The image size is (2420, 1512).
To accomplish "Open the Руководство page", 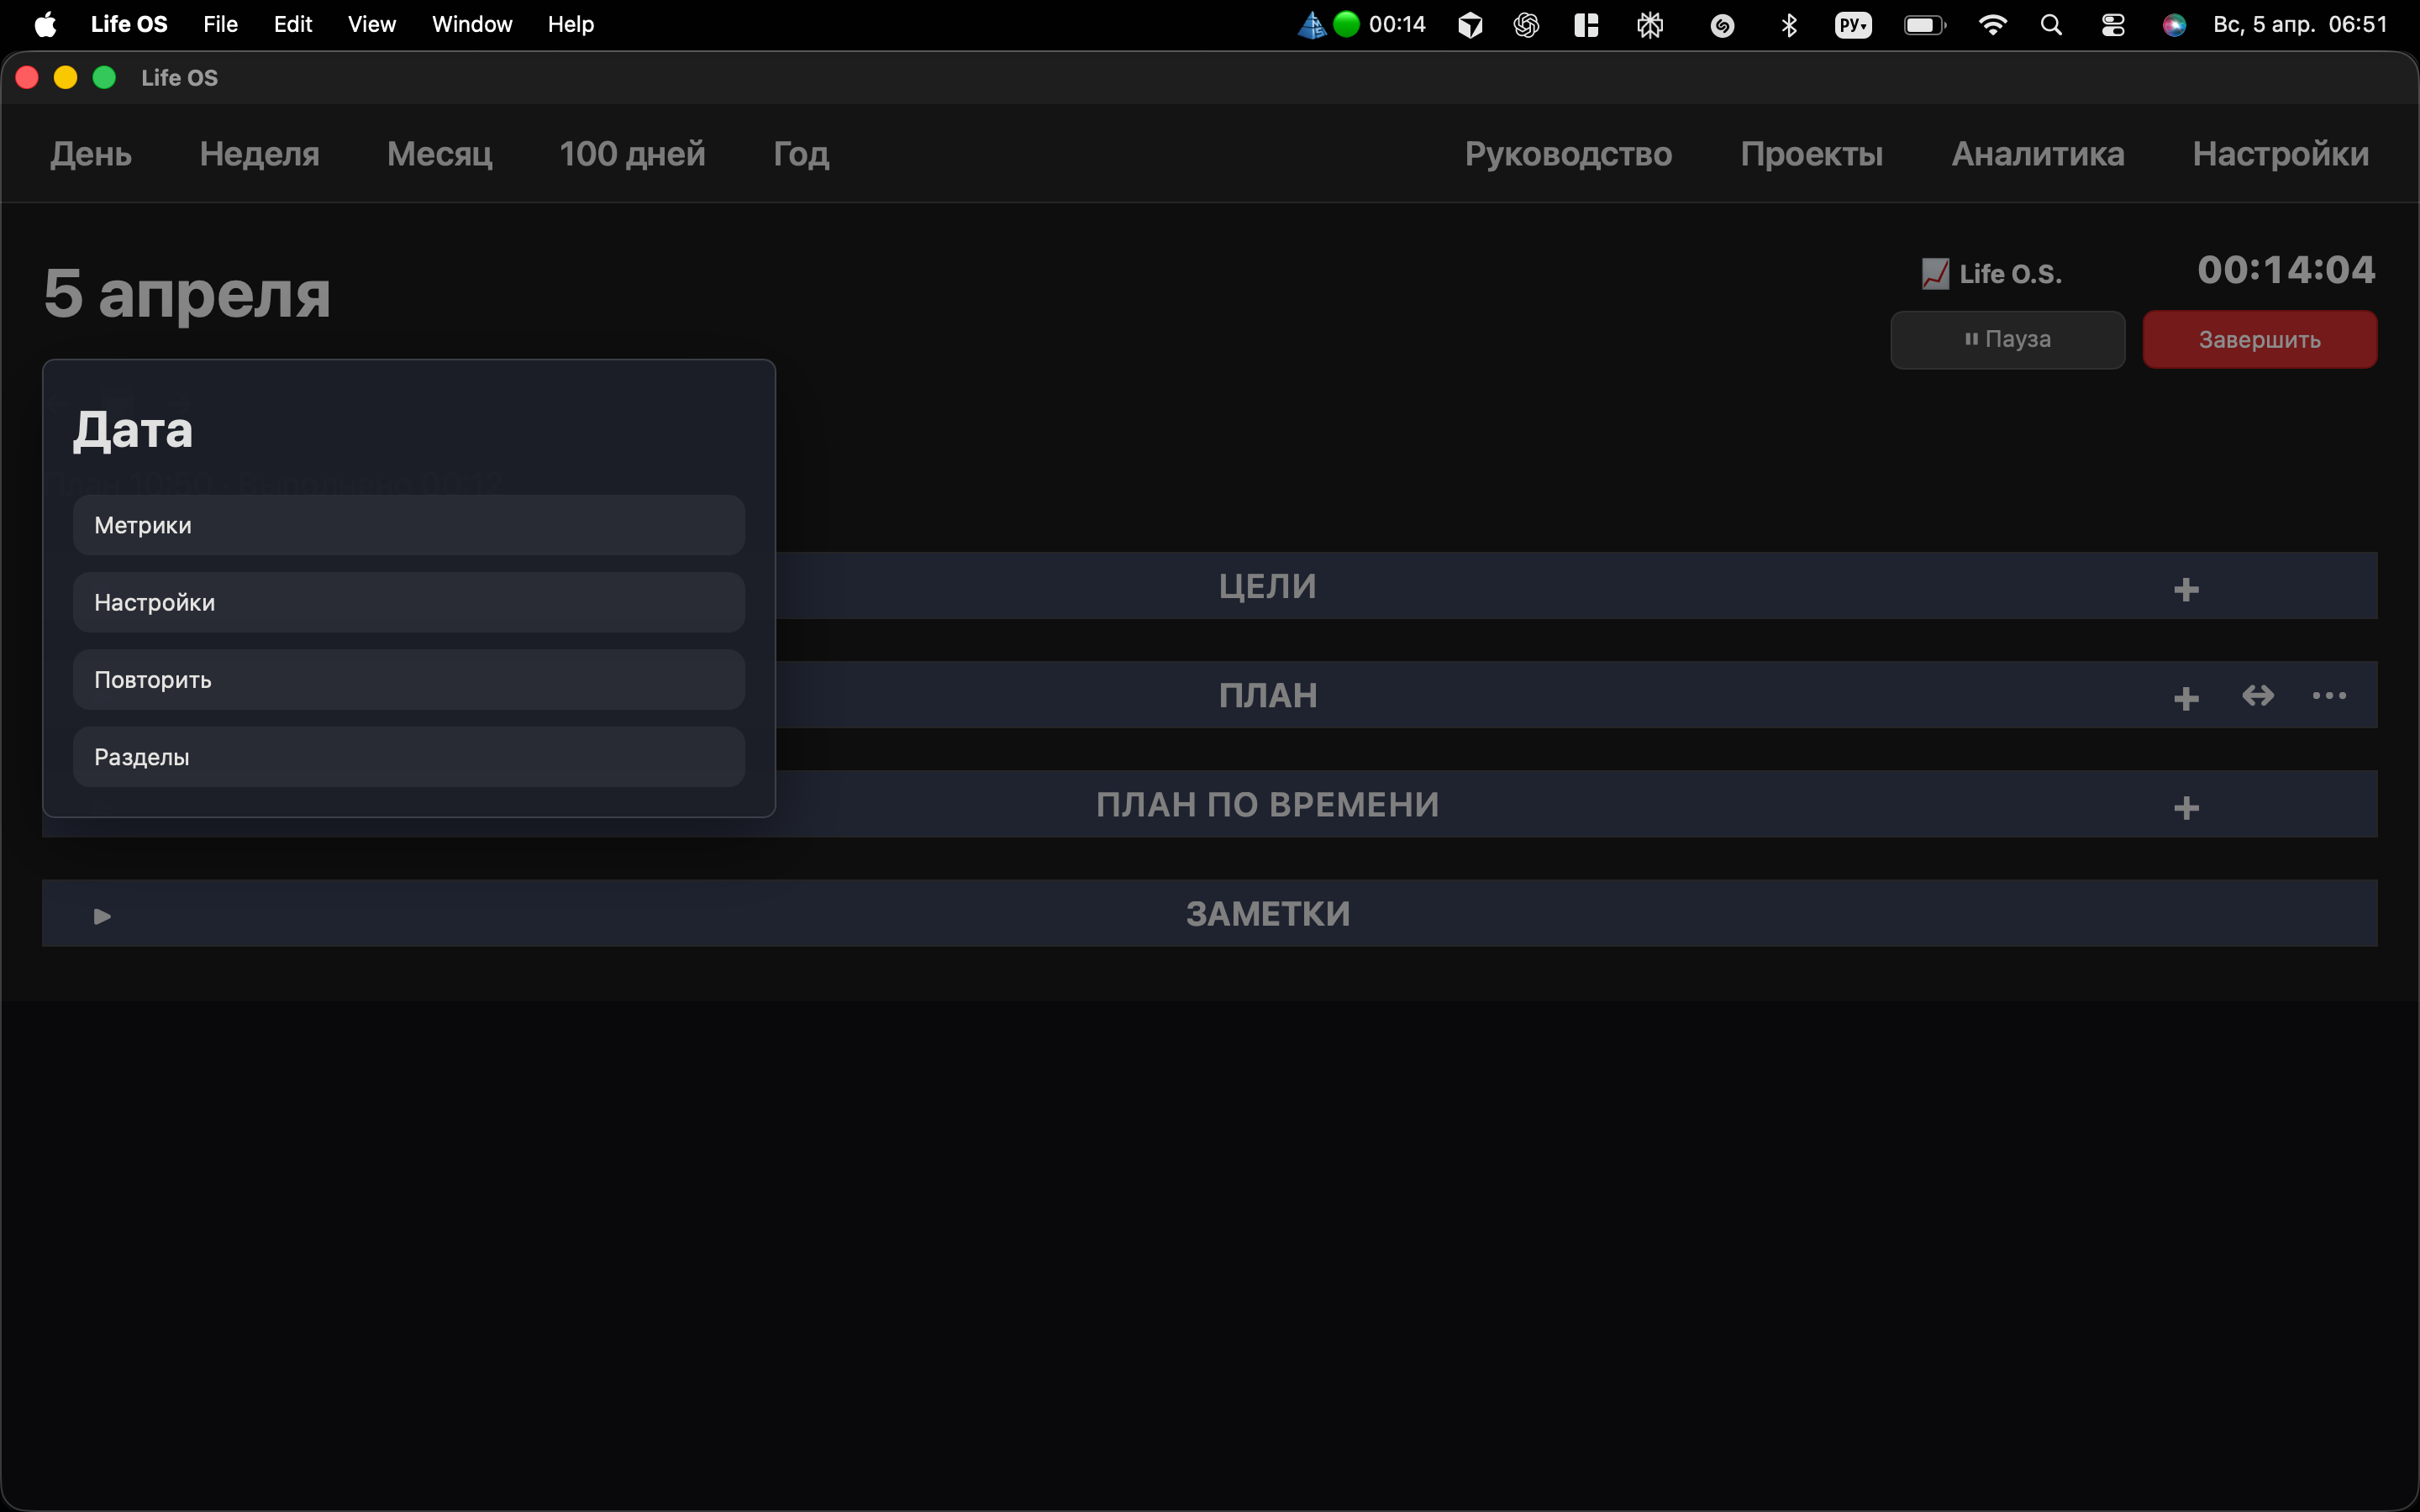I will click(x=1568, y=154).
